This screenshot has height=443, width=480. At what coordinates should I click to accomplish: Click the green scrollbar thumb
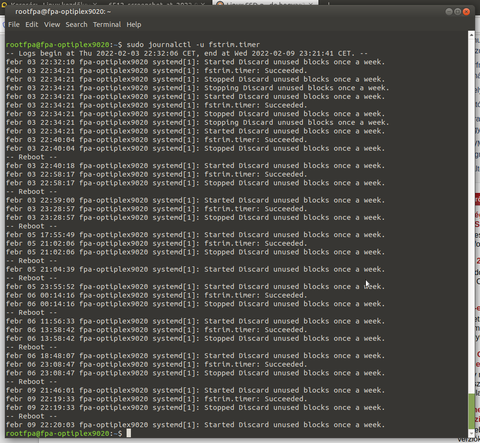click(471, 411)
